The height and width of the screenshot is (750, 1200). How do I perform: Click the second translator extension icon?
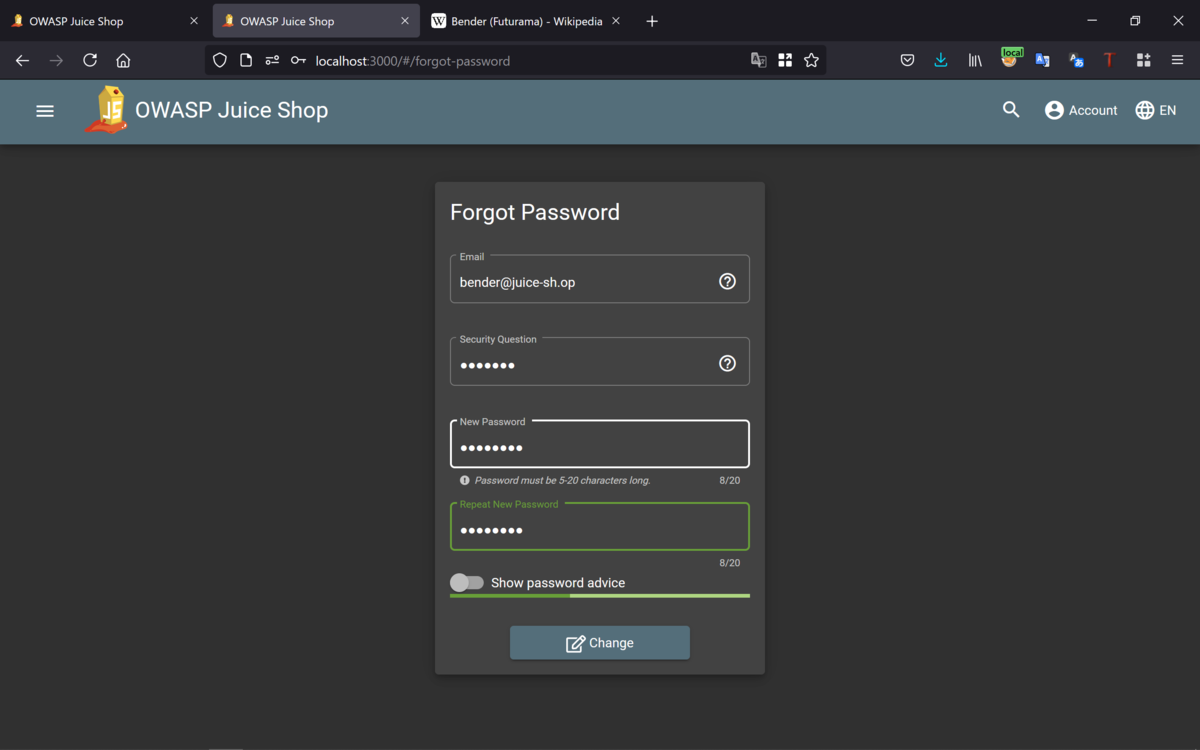coord(1076,60)
